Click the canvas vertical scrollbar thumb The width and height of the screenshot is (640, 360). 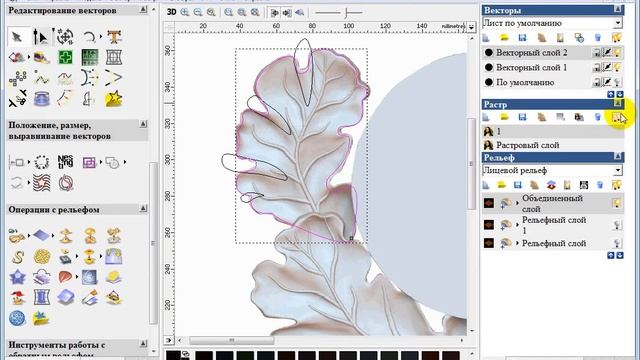tap(471, 163)
